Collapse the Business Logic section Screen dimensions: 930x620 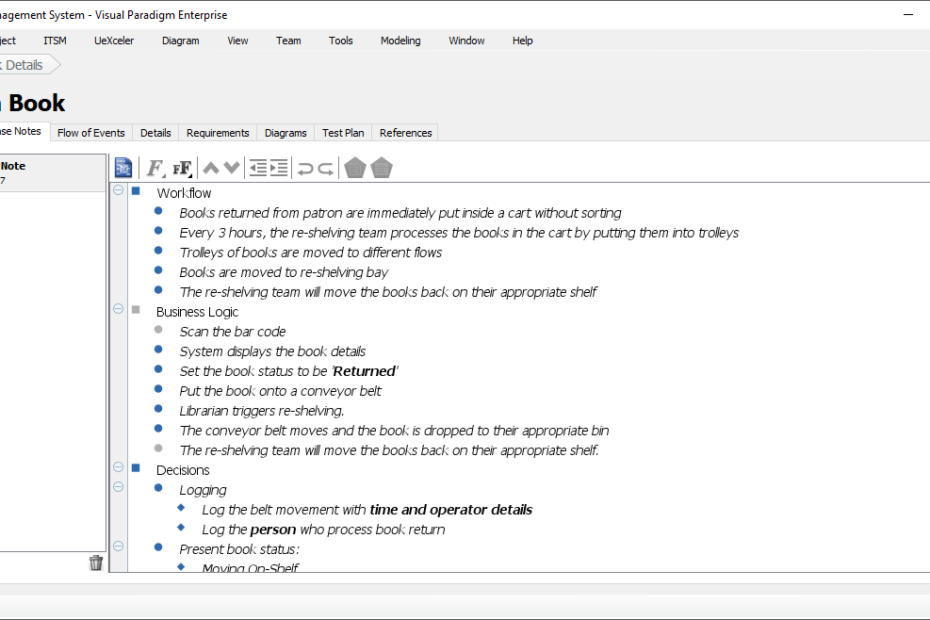pyautogui.click(x=118, y=310)
